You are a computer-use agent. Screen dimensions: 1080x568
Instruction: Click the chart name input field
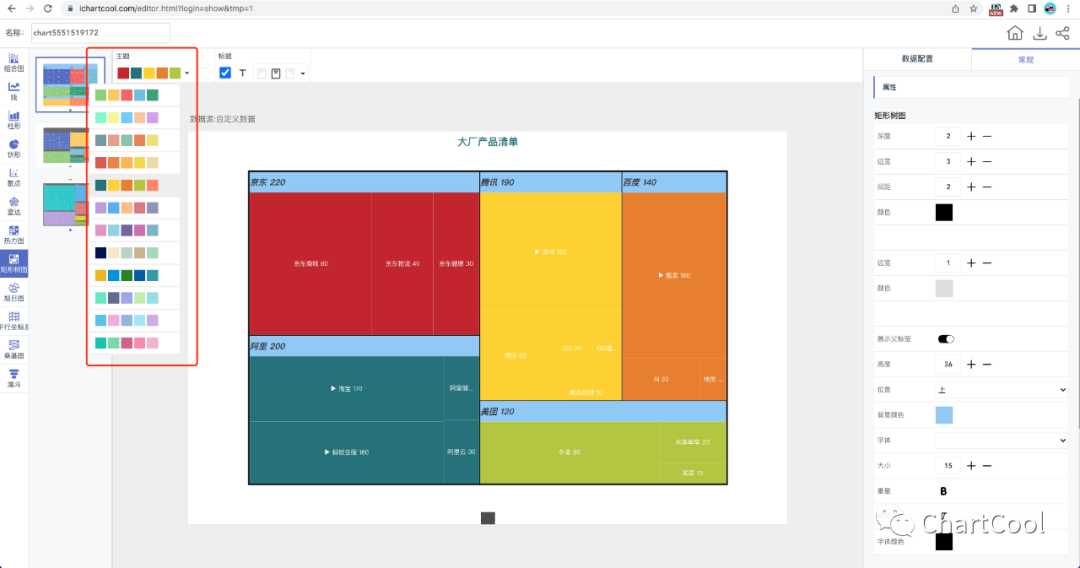coord(101,33)
